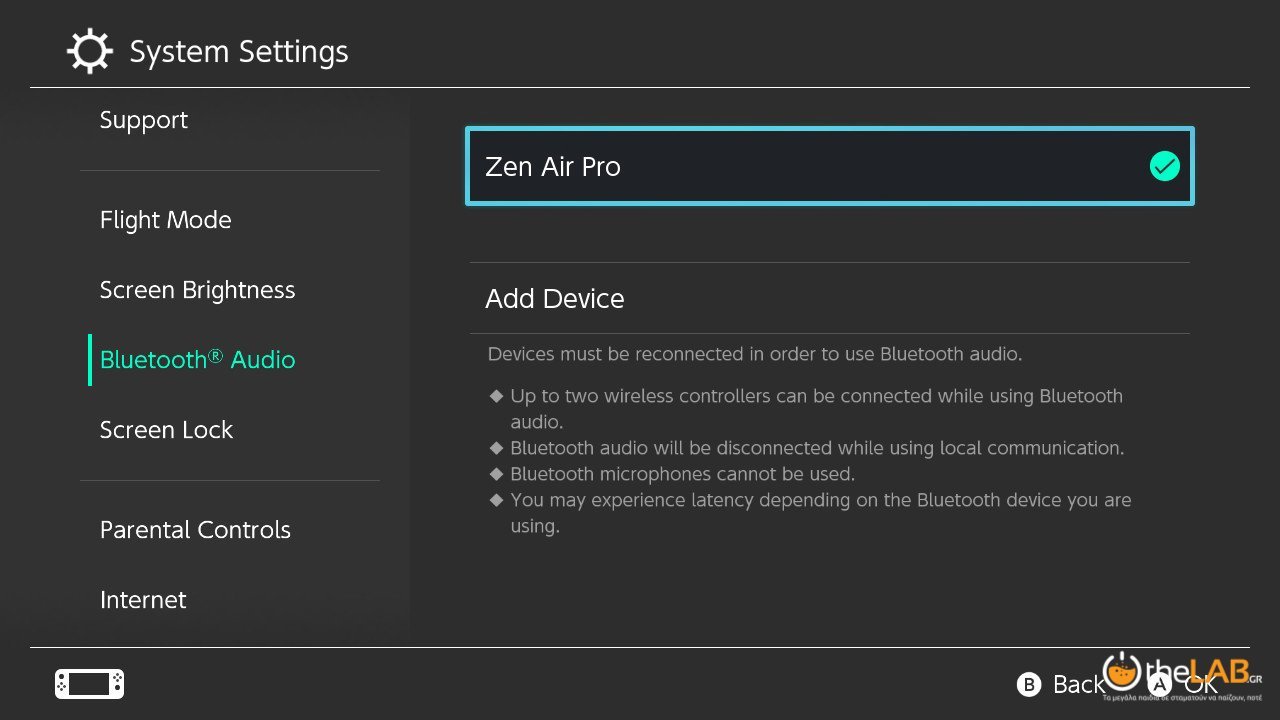Screen dimensions: 1280x720
Task: Click the green checkmark beside Zen Air Pro
Action: [x=1164, y=166]
